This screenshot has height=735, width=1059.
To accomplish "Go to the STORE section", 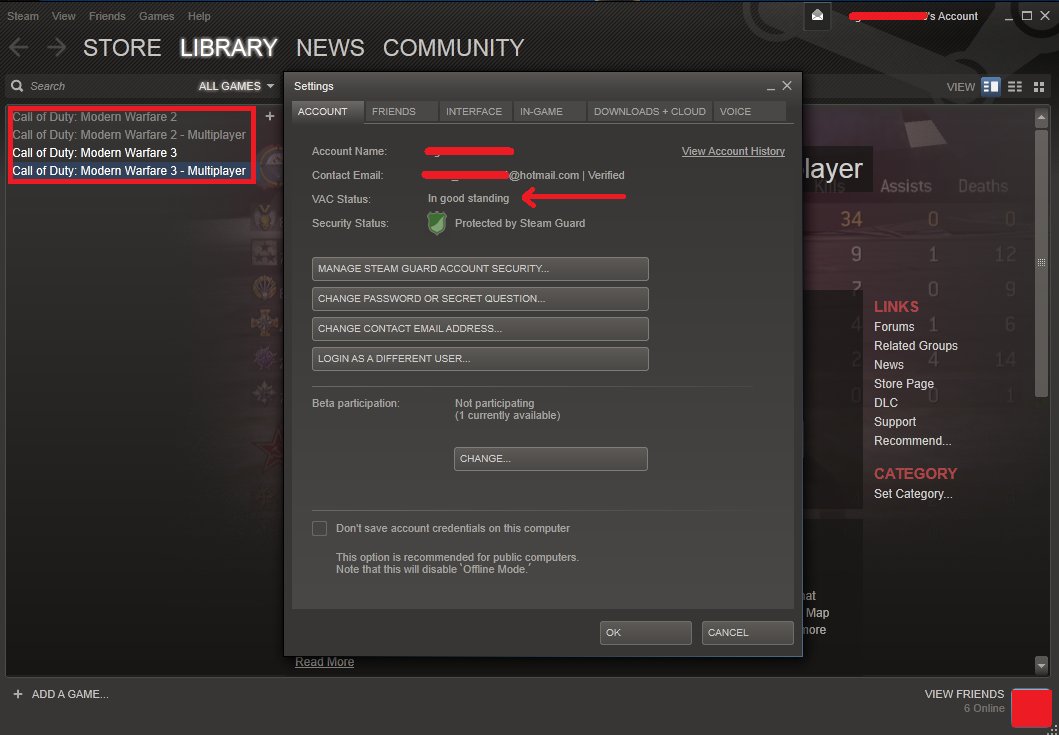I will [x=122, y=47].
